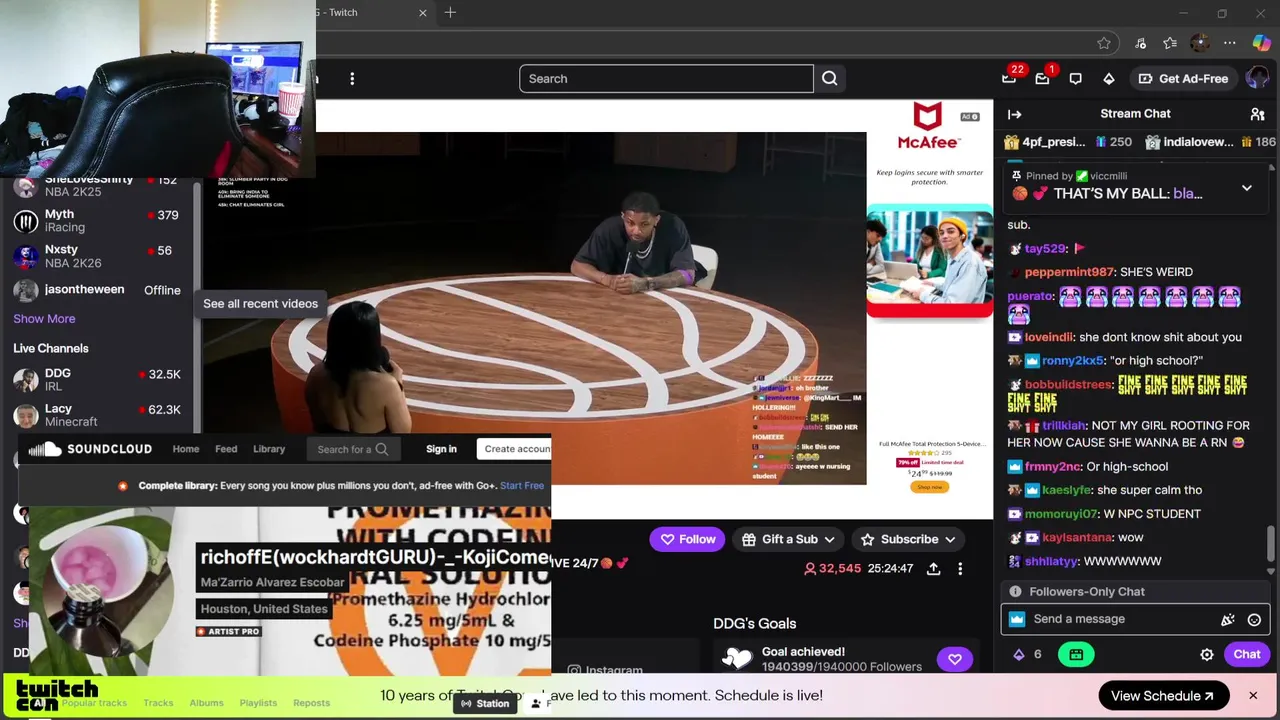Screen dimensions: 1280x720
Task: Click the Twitch search input field
Action: pyautogui.click(x=666, y=78)
